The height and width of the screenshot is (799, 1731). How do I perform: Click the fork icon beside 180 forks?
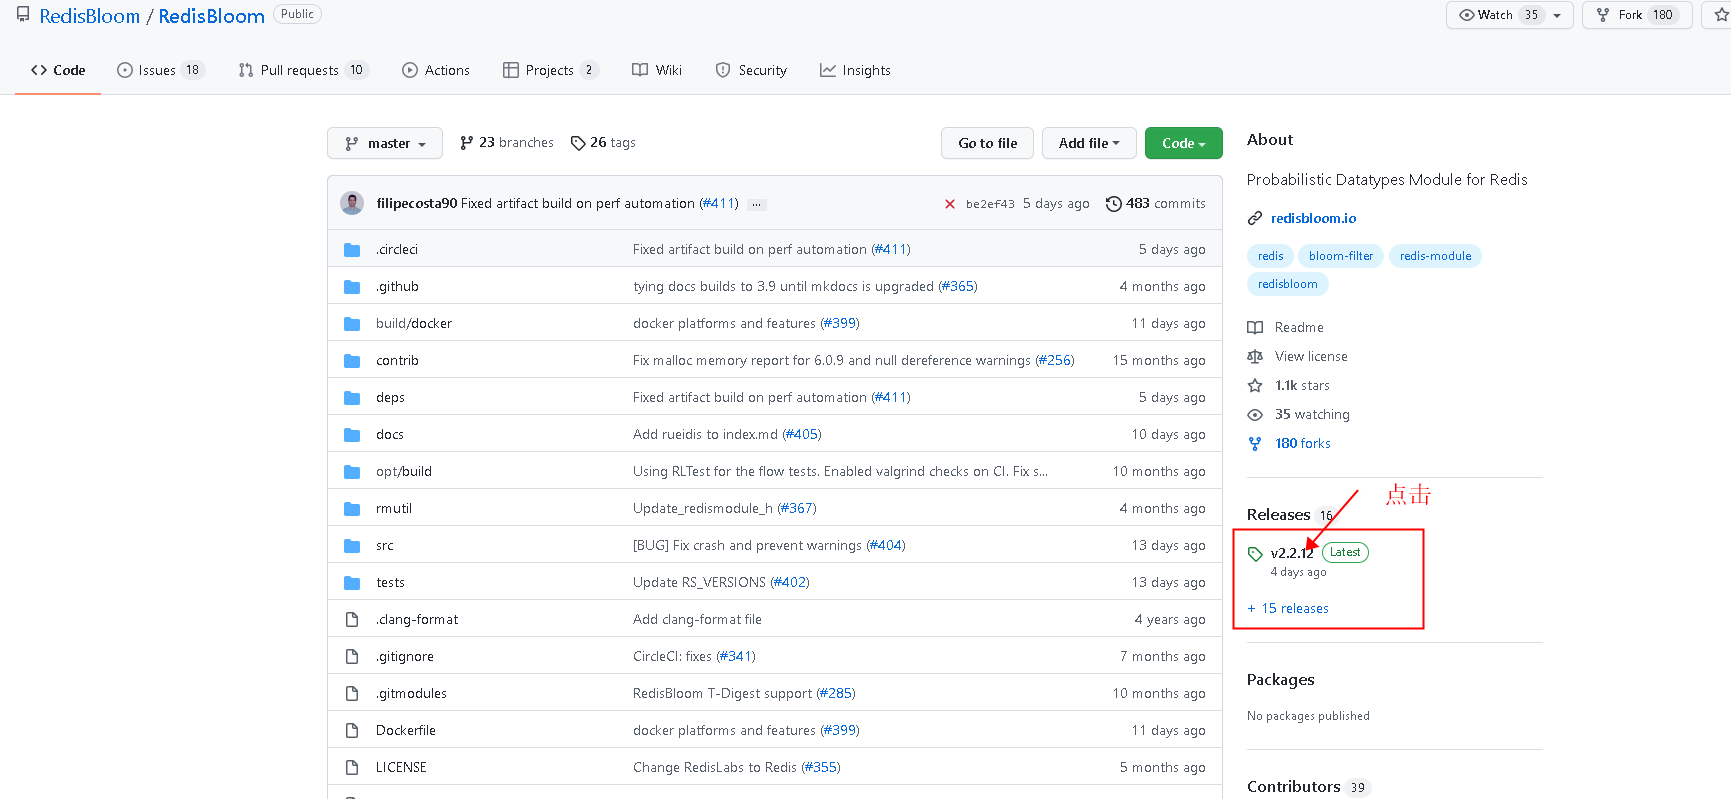1255,444
